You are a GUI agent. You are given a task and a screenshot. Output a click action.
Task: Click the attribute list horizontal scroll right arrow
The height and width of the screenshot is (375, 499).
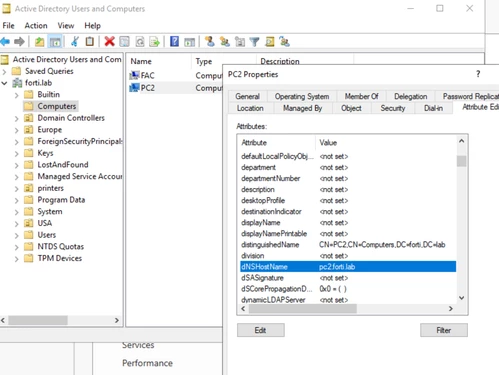pyautogui.click(x=451, y=309)
